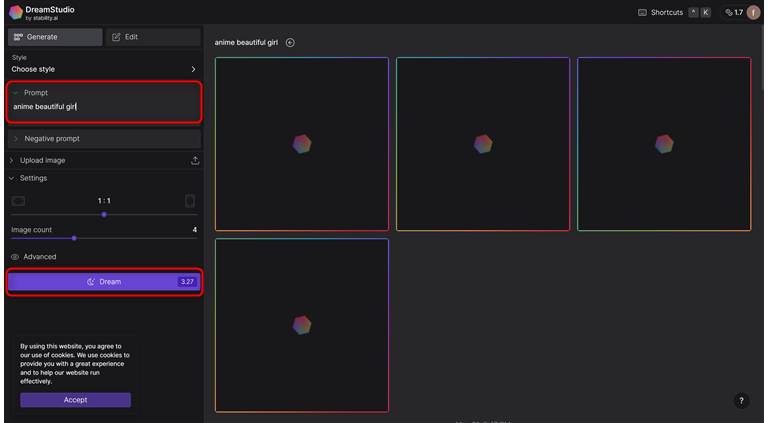Image resolution: width=768 pixels, height=423 pixels.
Task: Select the portrait aspect ratio icon
Action: click(190, 201)
